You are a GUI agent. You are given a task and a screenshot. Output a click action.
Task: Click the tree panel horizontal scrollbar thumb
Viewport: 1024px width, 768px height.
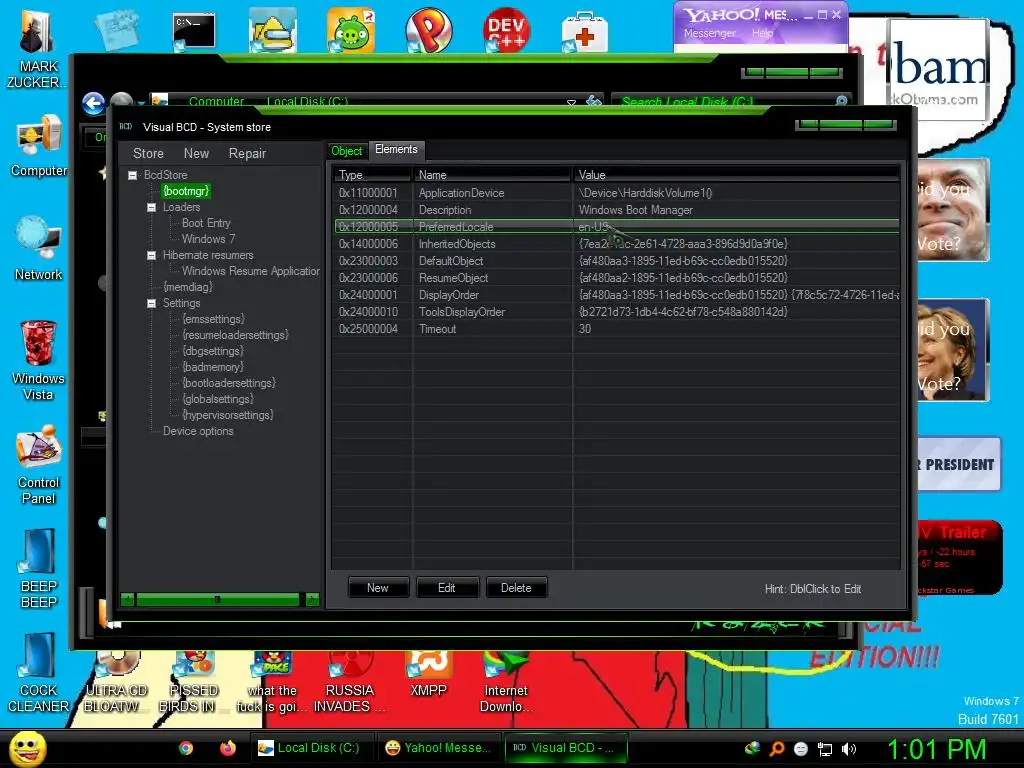coord(217,599)
